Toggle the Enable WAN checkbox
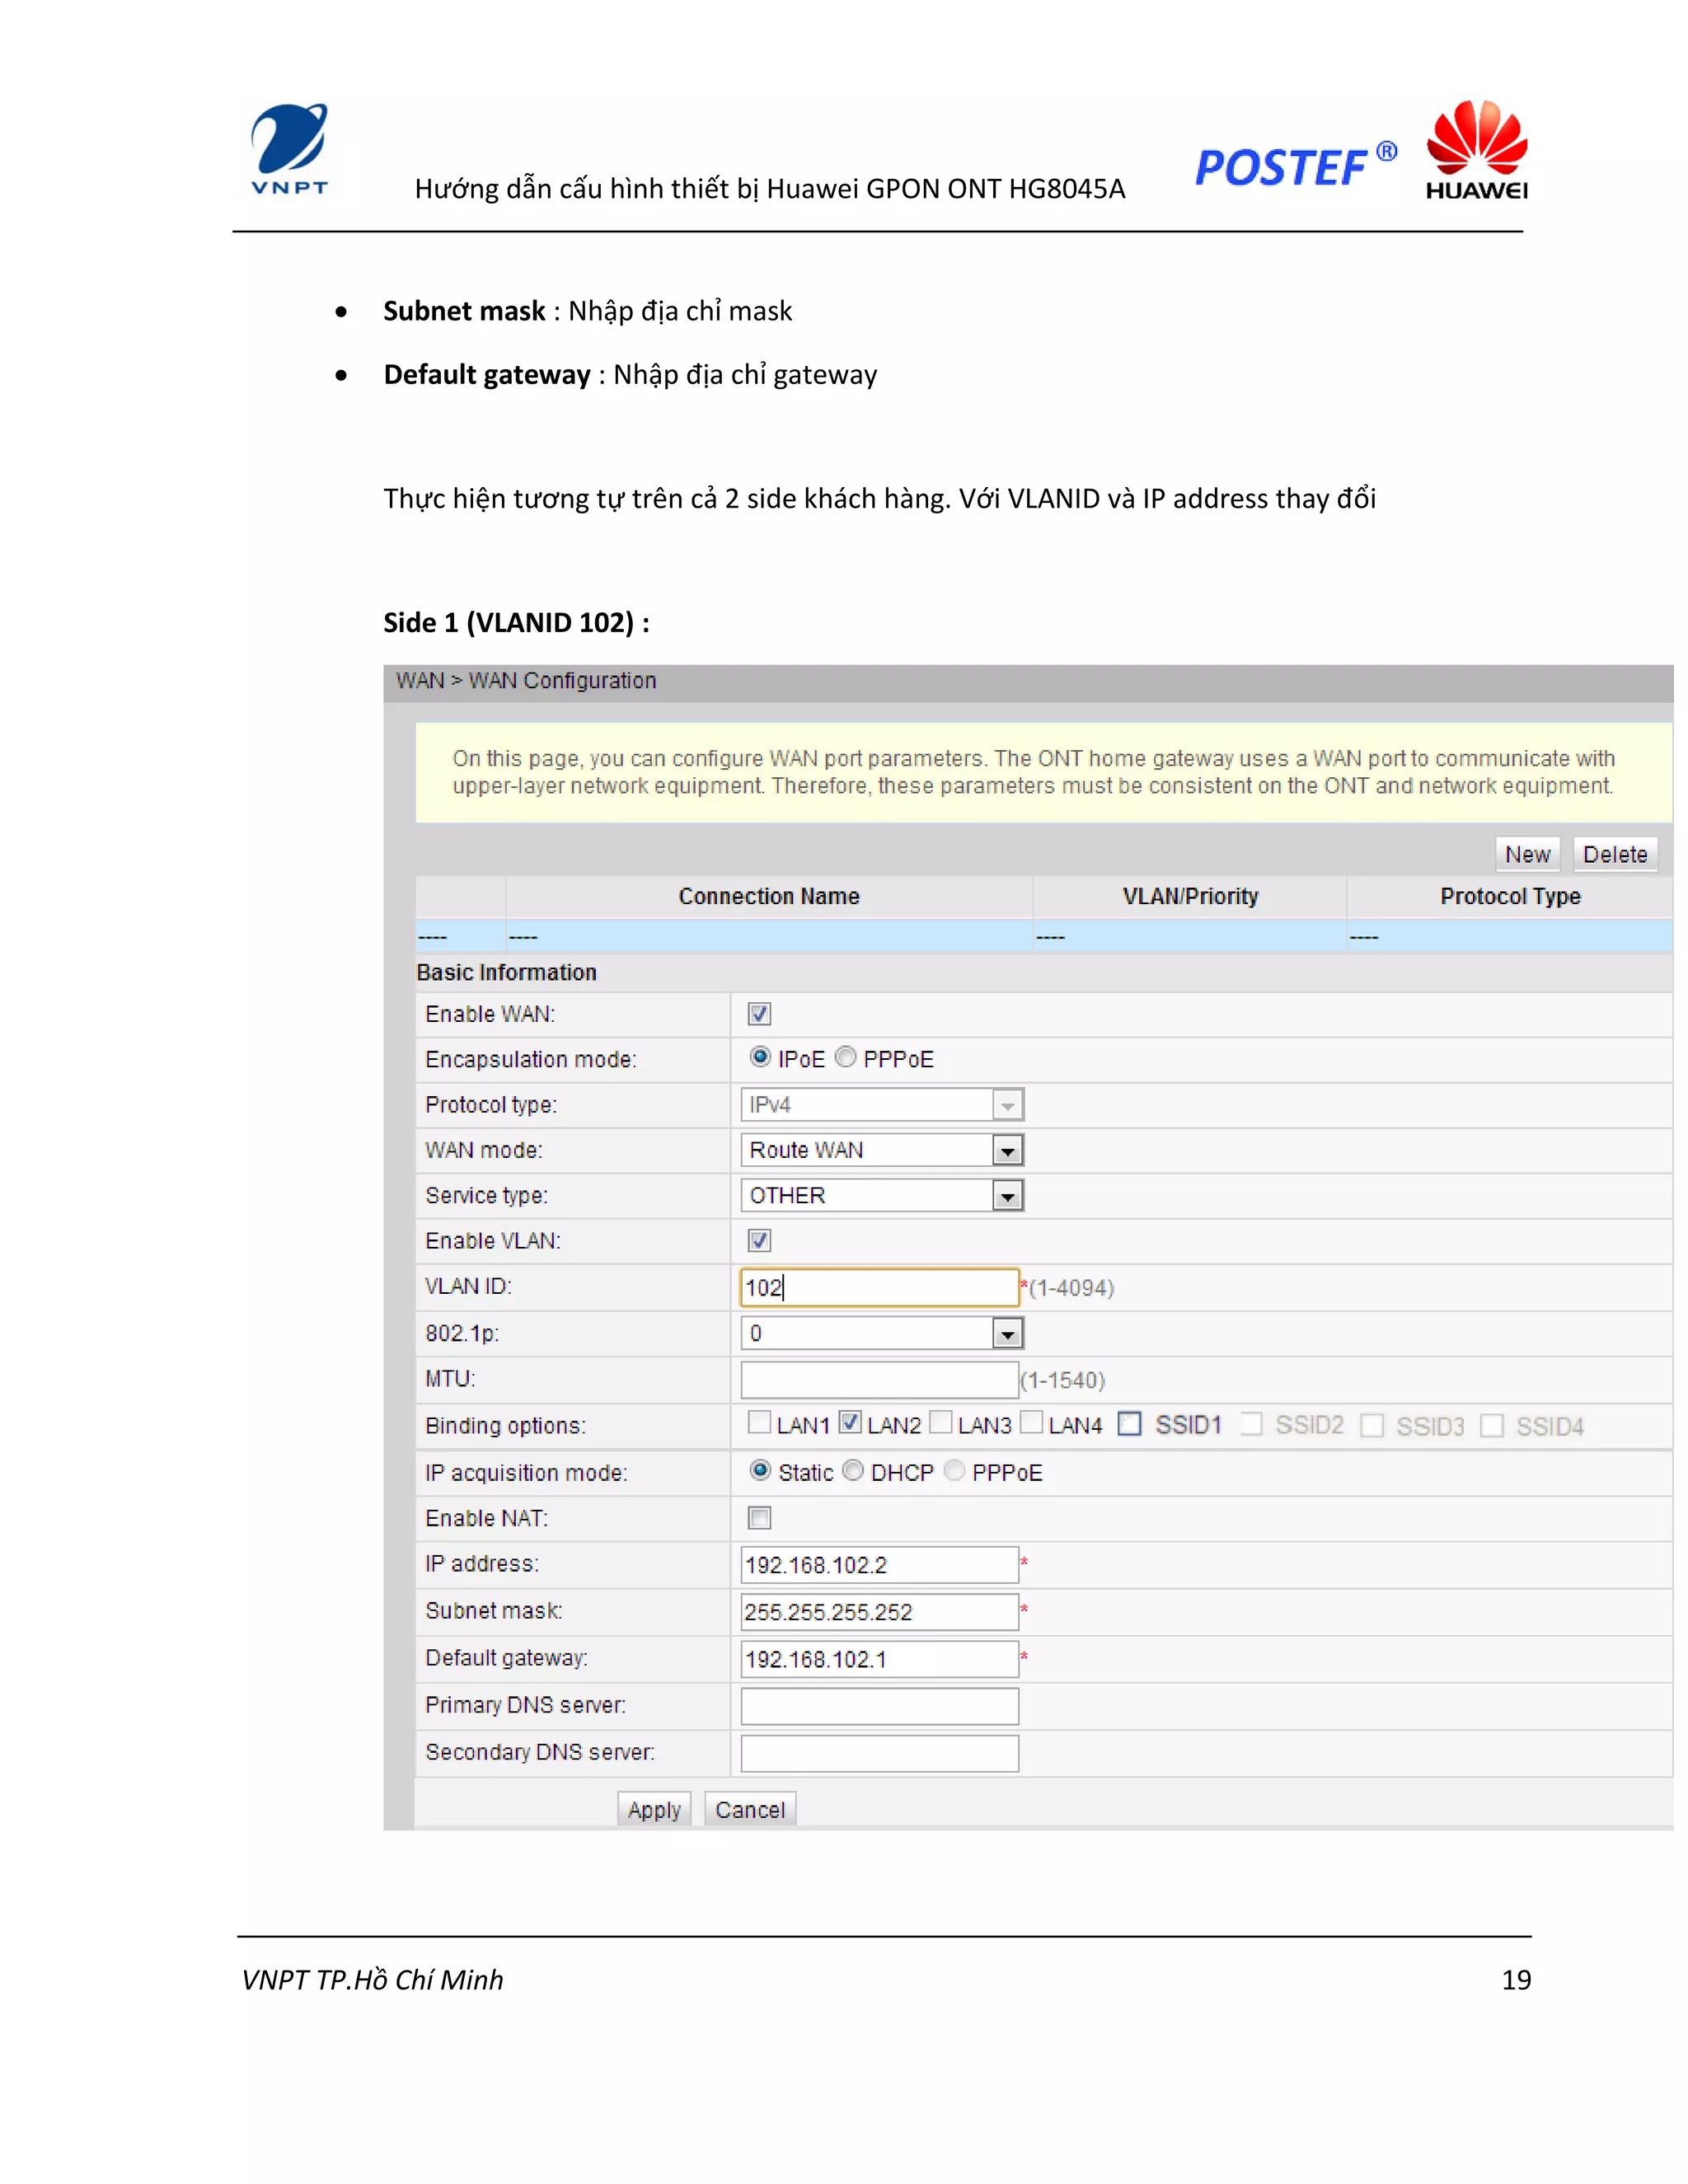The image size is (1688, 2184). click(759, 1014)
